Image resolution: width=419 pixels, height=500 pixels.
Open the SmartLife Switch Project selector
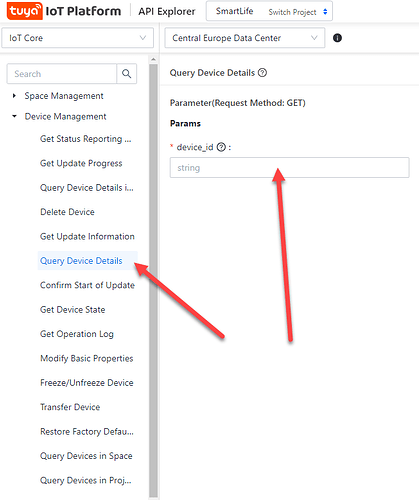click(269, 11)
